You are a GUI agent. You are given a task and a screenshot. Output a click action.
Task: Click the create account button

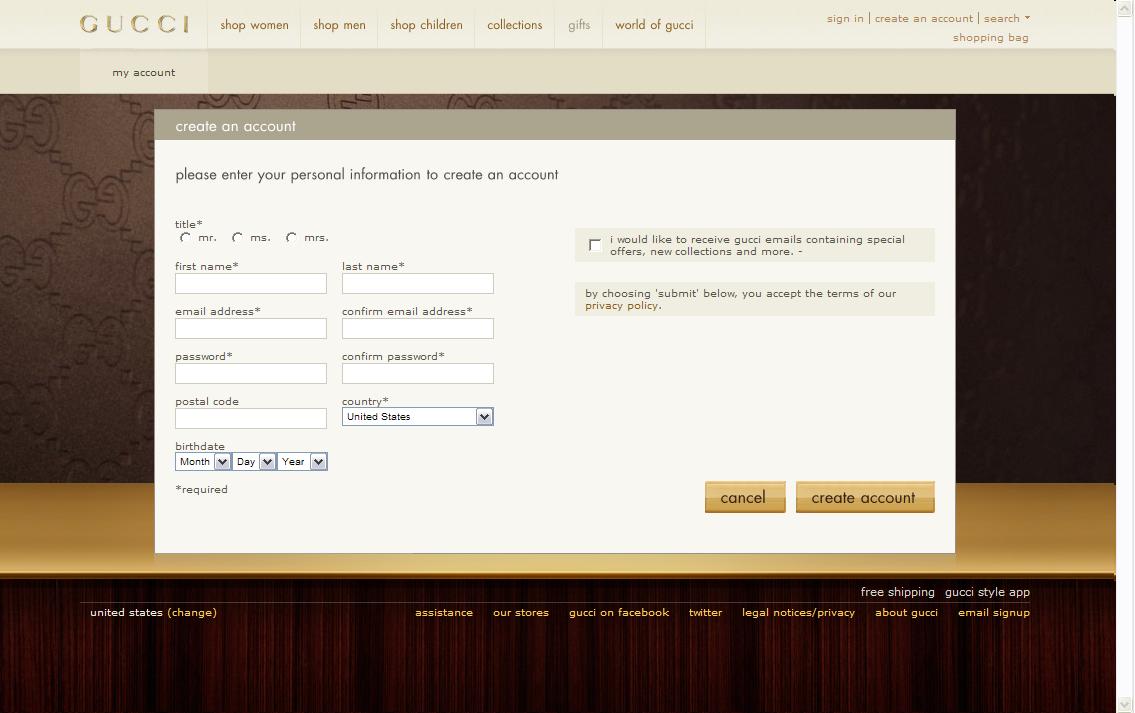point(865,497)
